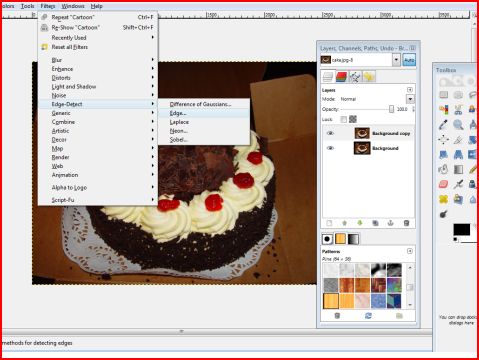Switch to the Paths tab
This screenshot has width=479, height=360.
355,77
